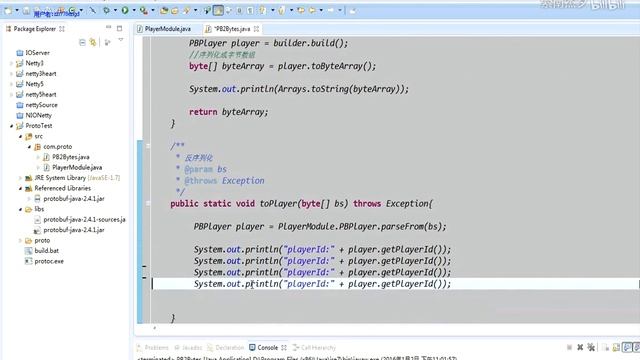This screenshot has height=360, width=640.
Task: Select build.bat in the project tree
Action: tap(42, 251)
